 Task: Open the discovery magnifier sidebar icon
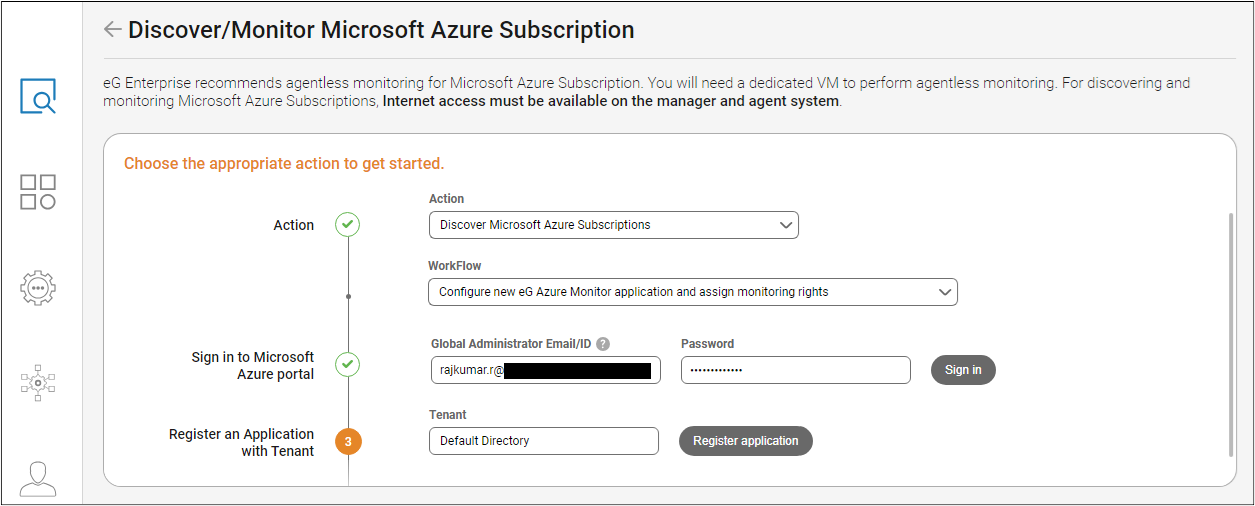pos(38,97)
